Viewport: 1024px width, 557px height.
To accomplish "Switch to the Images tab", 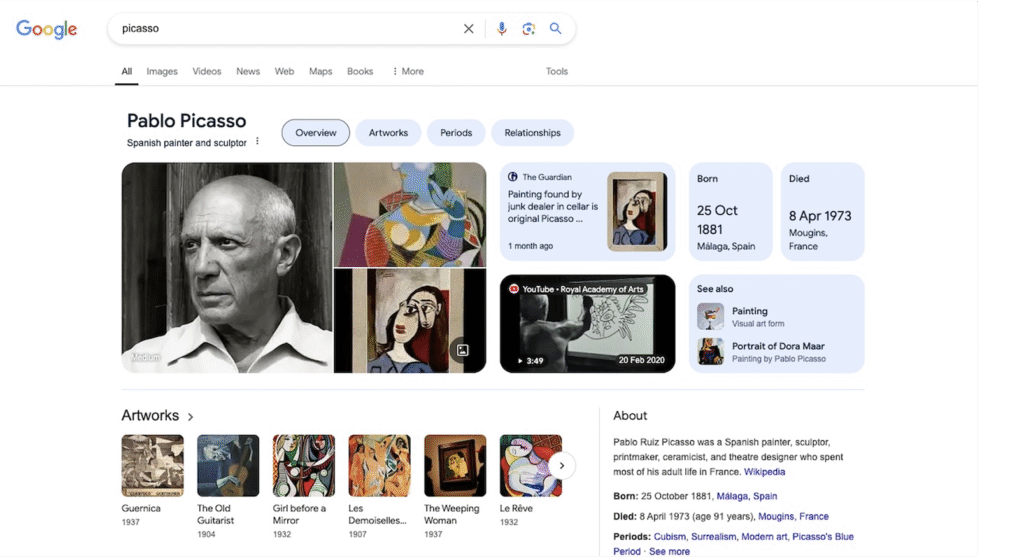I will (x=162, y=72).
